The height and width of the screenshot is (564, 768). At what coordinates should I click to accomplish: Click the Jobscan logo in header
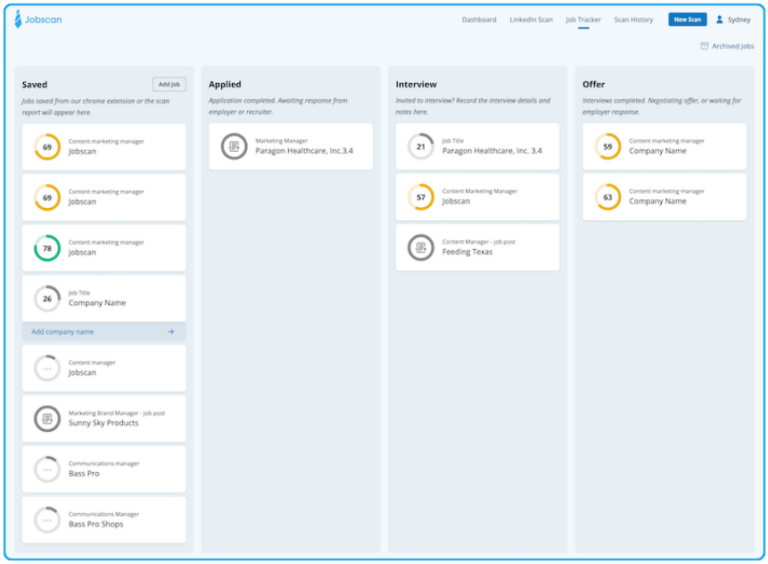38,19
